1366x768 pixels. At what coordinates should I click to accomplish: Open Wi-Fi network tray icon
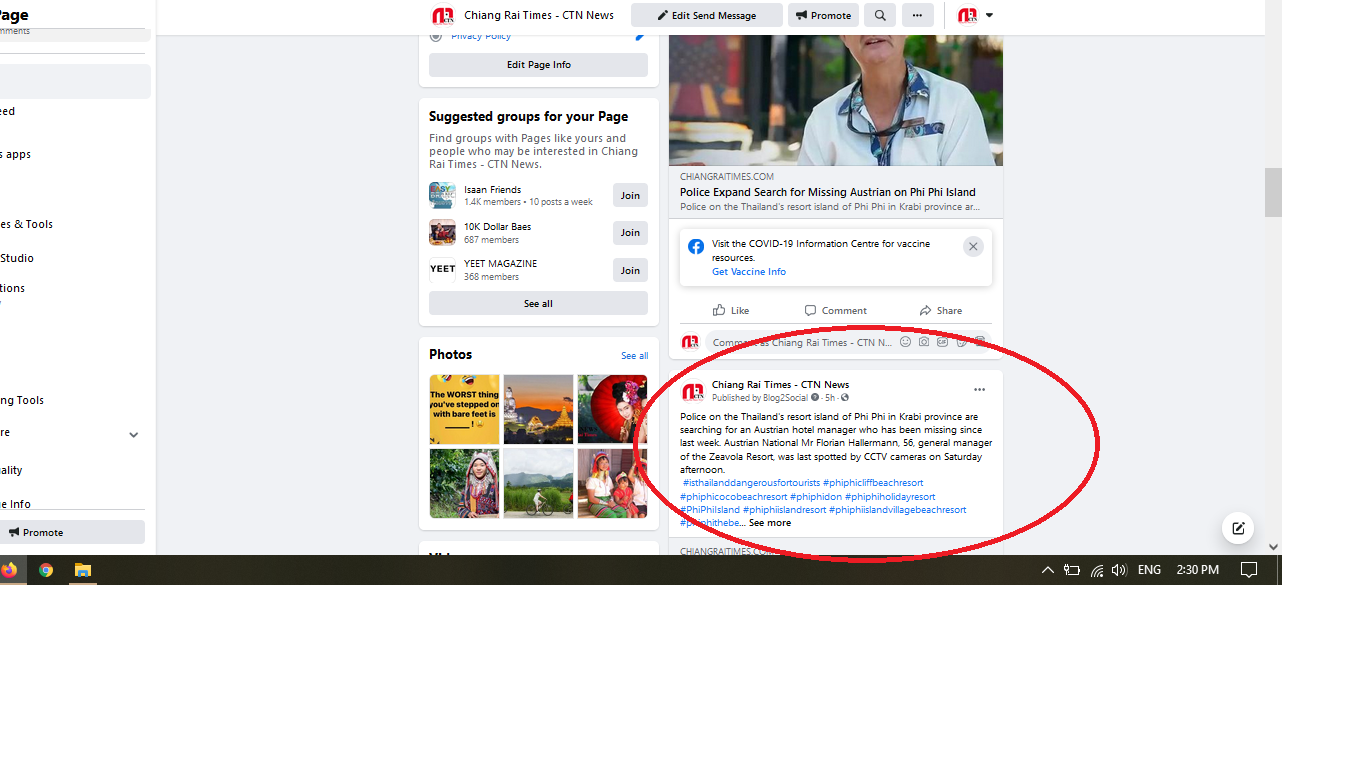point(1097,570)
